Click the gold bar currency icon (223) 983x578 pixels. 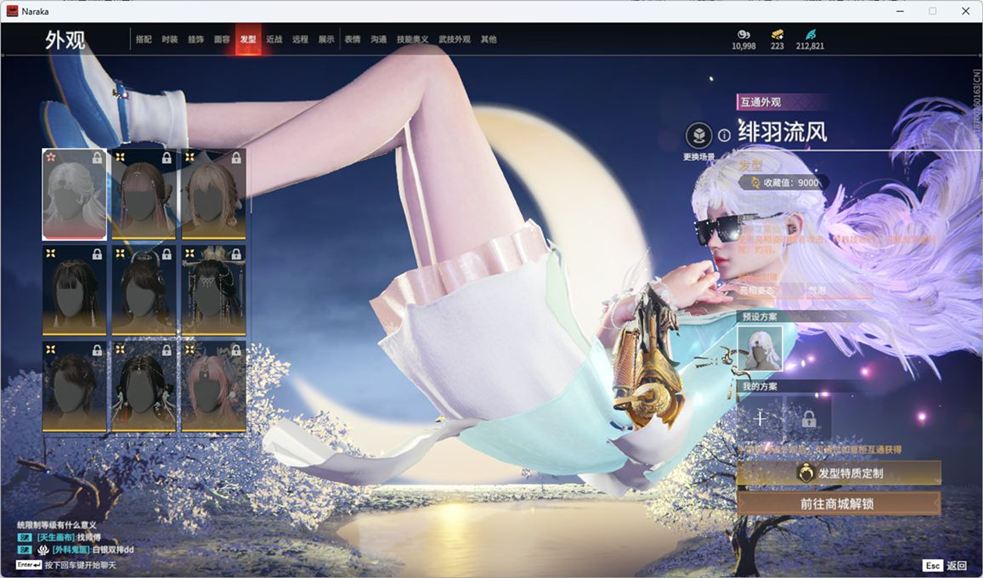pos(777,34)
